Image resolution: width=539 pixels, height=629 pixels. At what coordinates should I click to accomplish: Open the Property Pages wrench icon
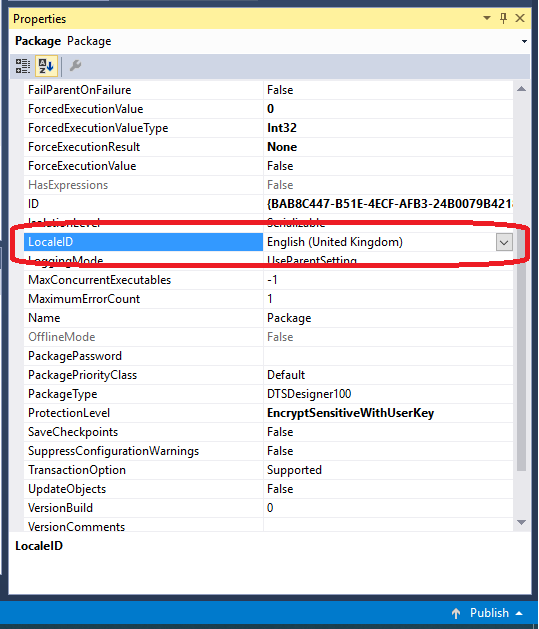click(x=75, y=65)
